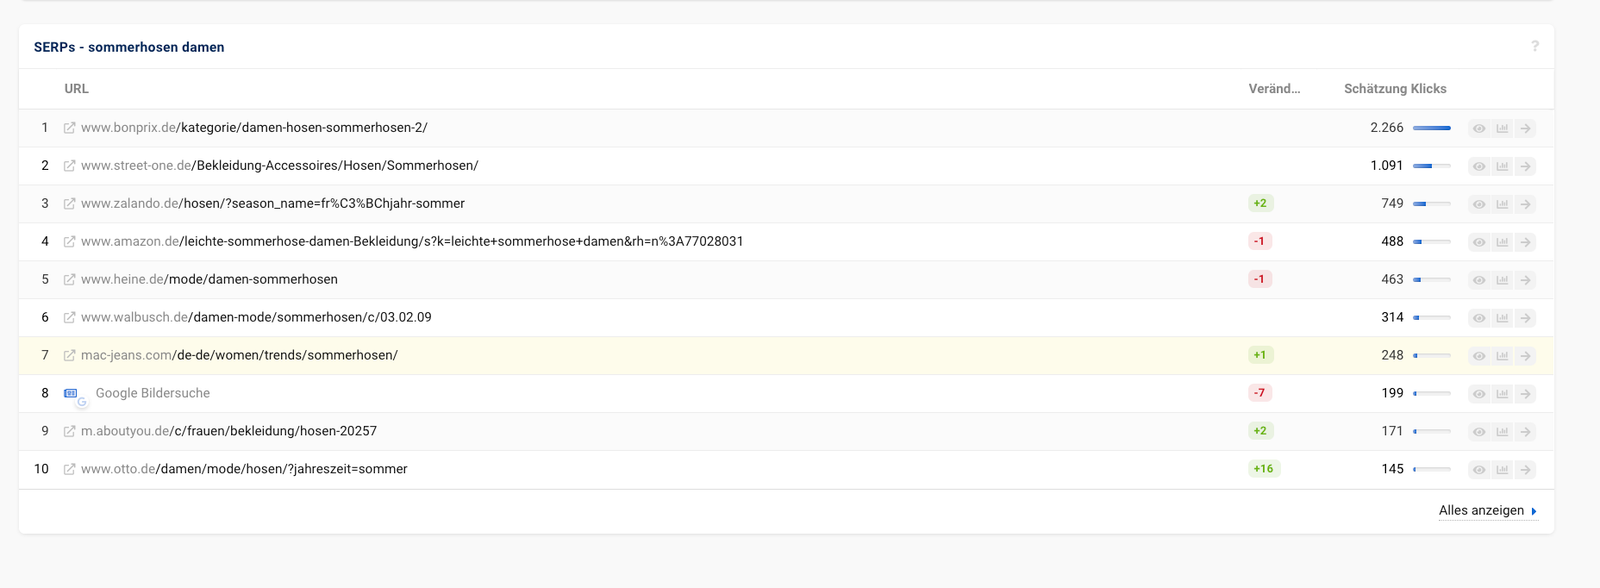Click the chart icon in the otto.de row
Viewport: 1600px width, 588px height.
(1502, 469)
